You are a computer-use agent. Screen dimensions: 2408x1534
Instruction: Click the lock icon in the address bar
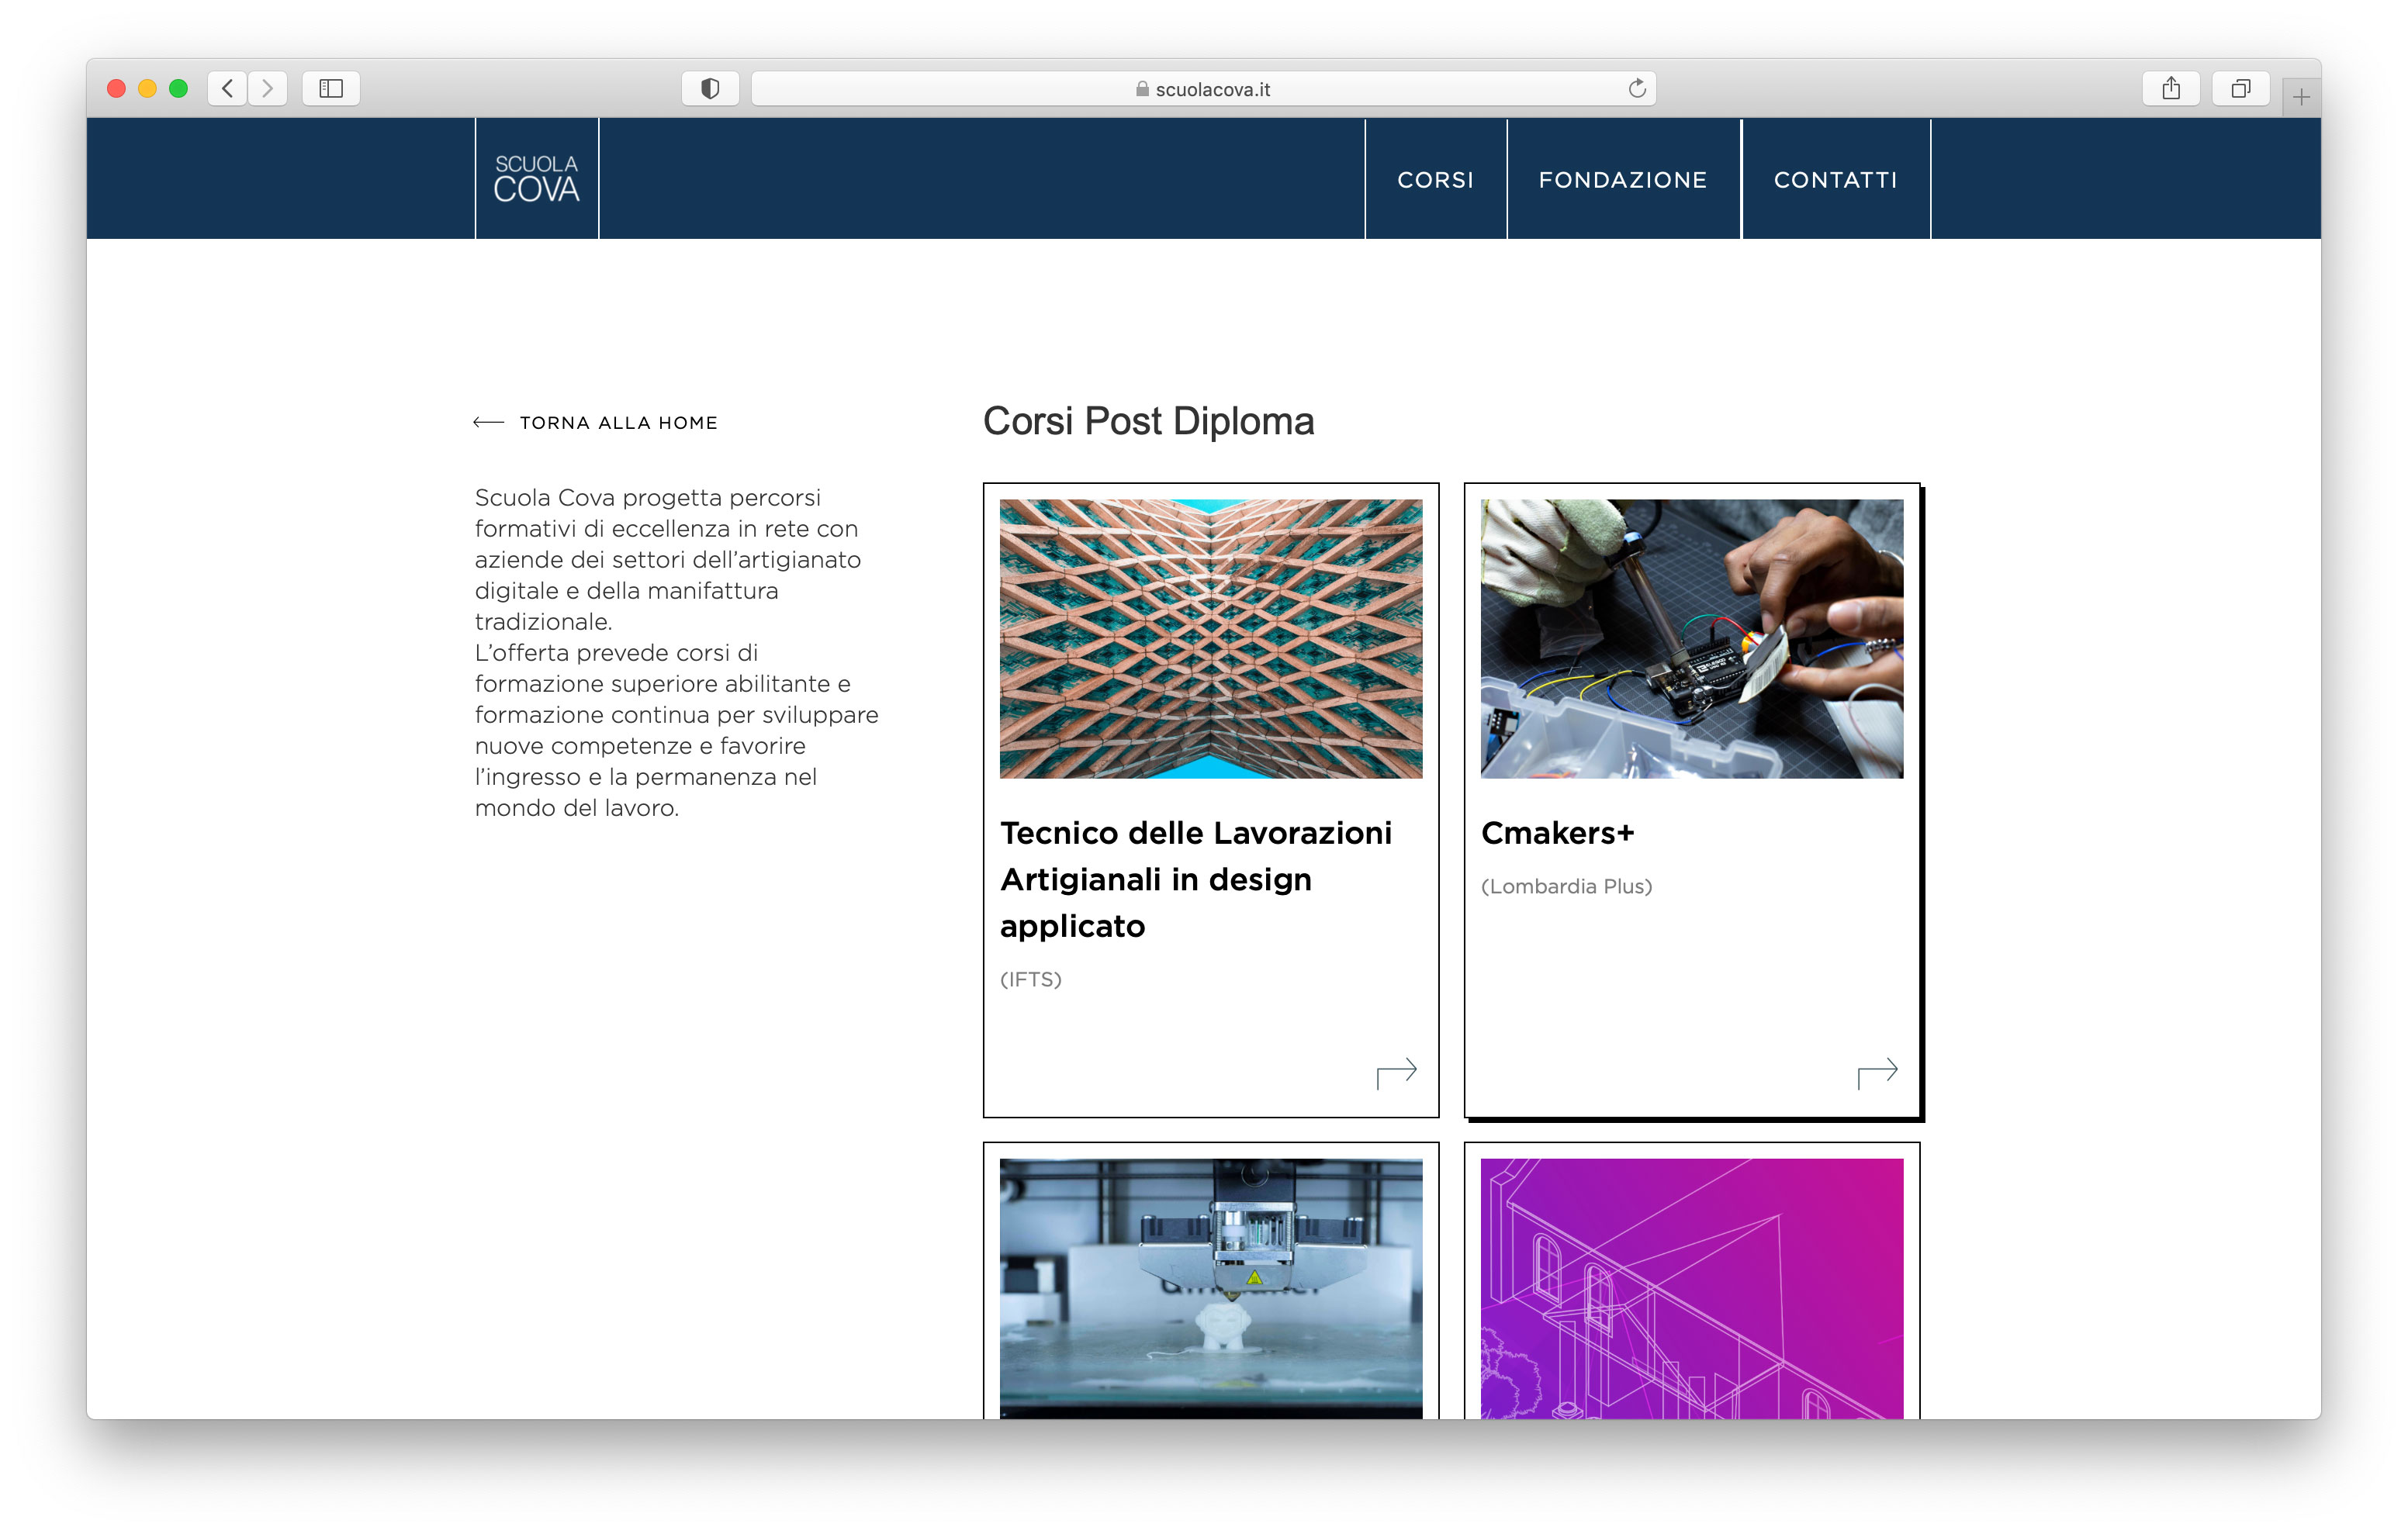tap(1141, 89)
